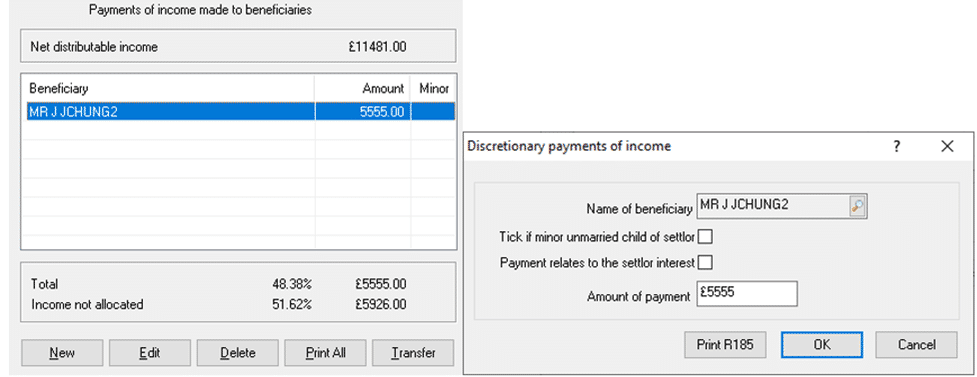Click the Edit button
977x377 pixels.
(150, 353)
